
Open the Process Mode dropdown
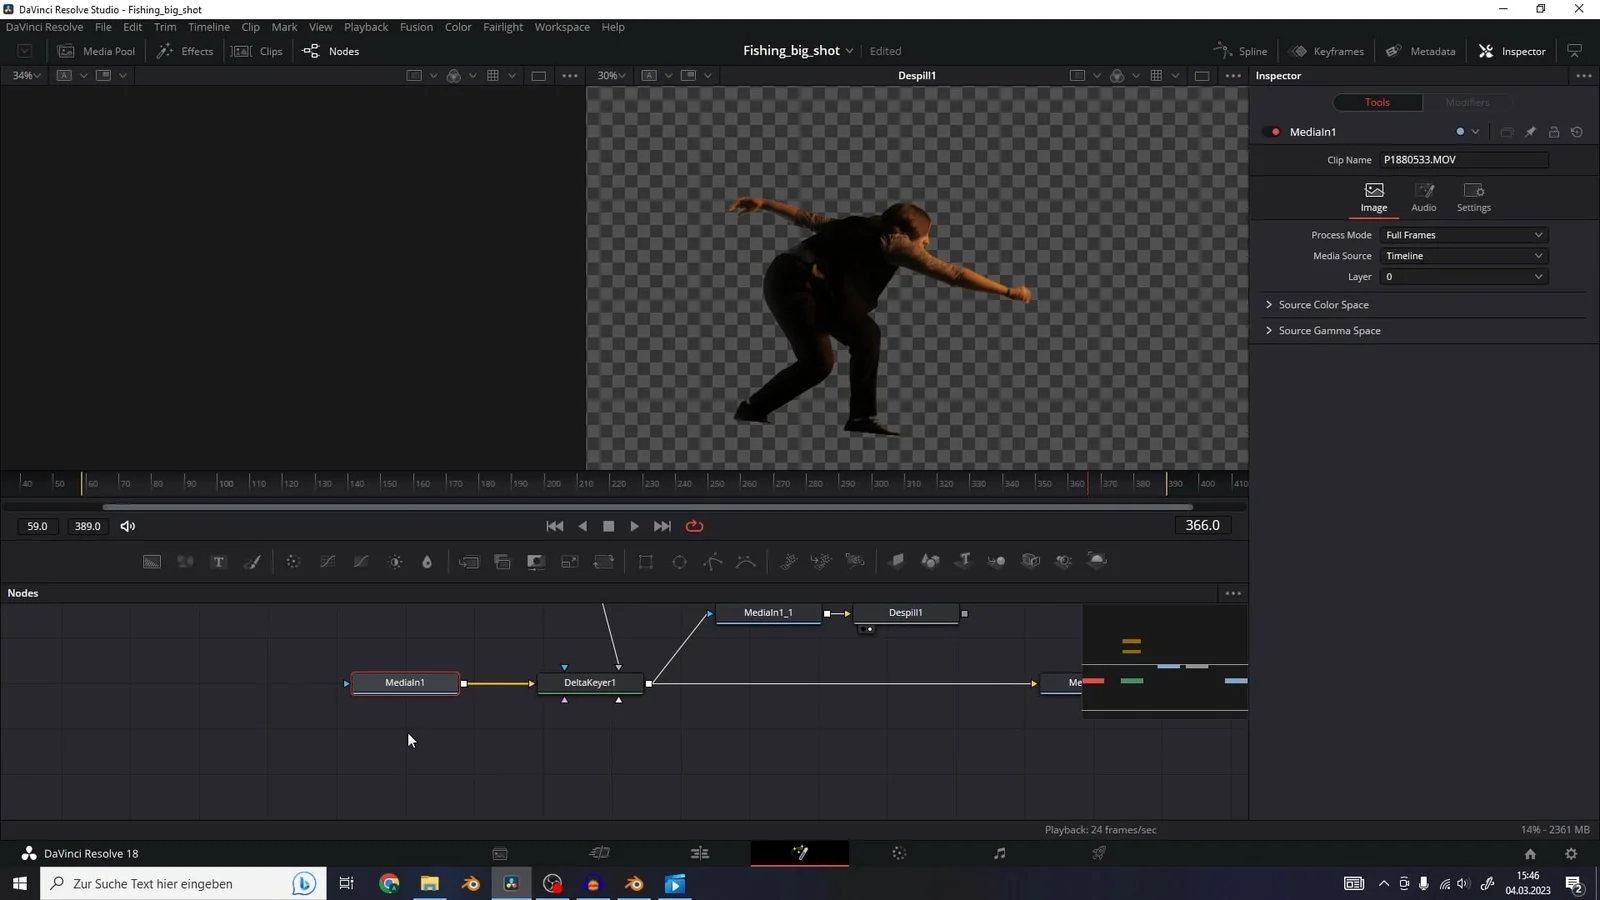coord(1463,234)
